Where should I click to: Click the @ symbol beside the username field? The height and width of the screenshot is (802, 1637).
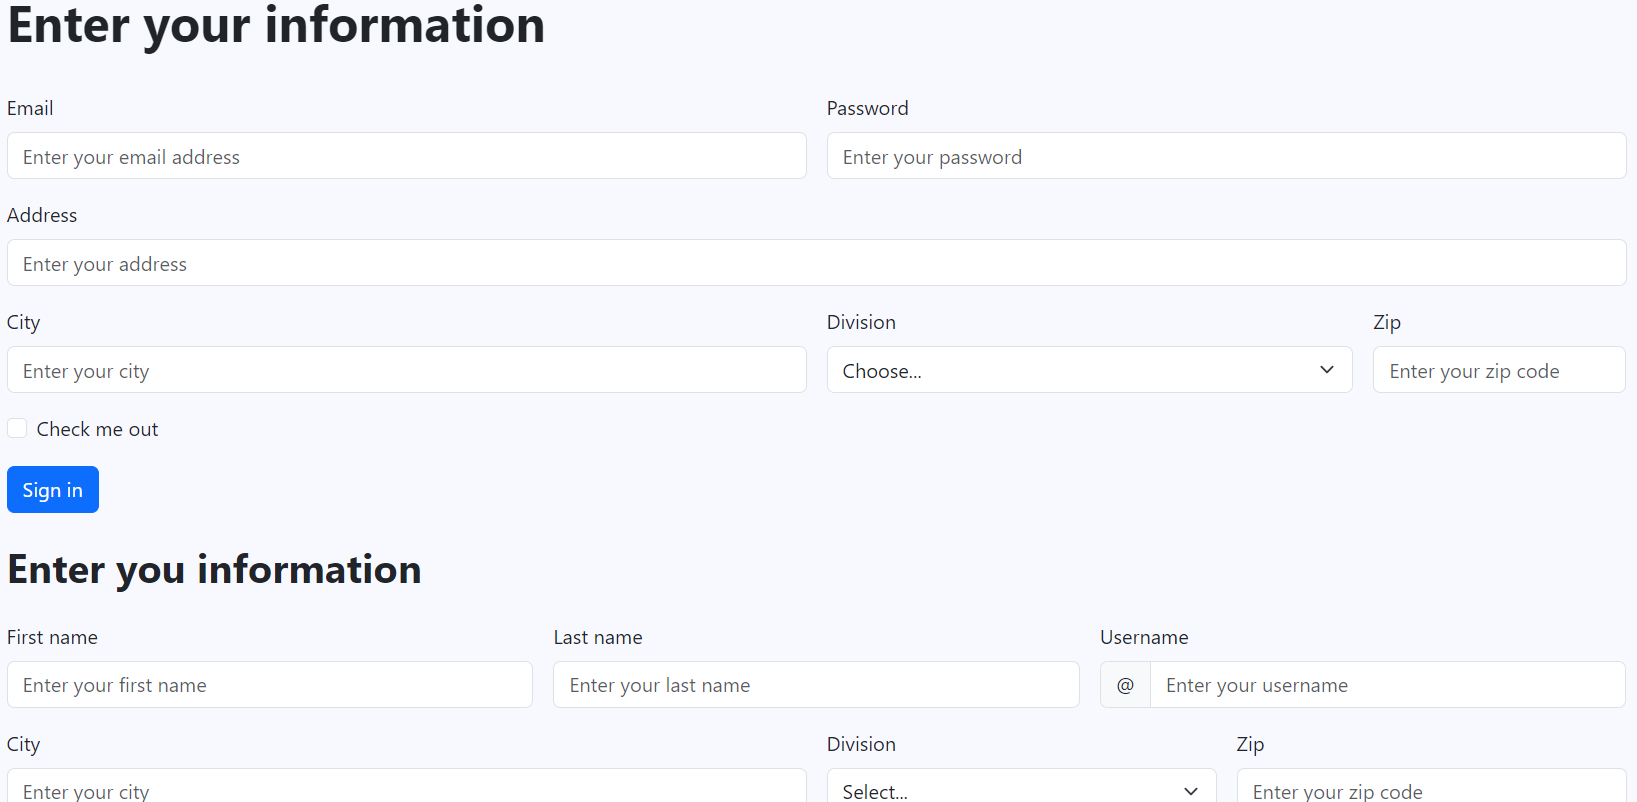click(x=1125, y=685)
